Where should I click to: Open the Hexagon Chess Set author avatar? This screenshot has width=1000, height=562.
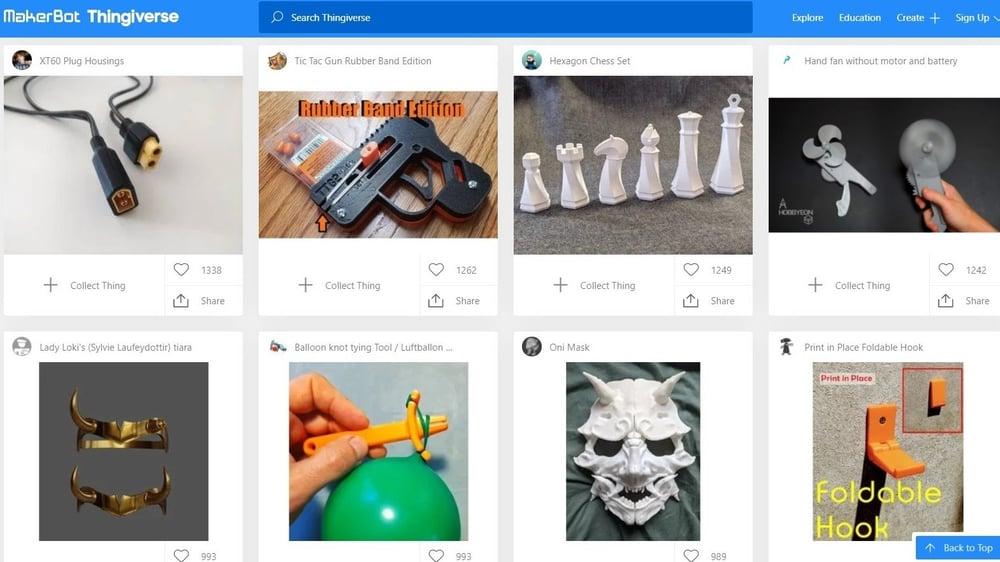coord(531,61)
